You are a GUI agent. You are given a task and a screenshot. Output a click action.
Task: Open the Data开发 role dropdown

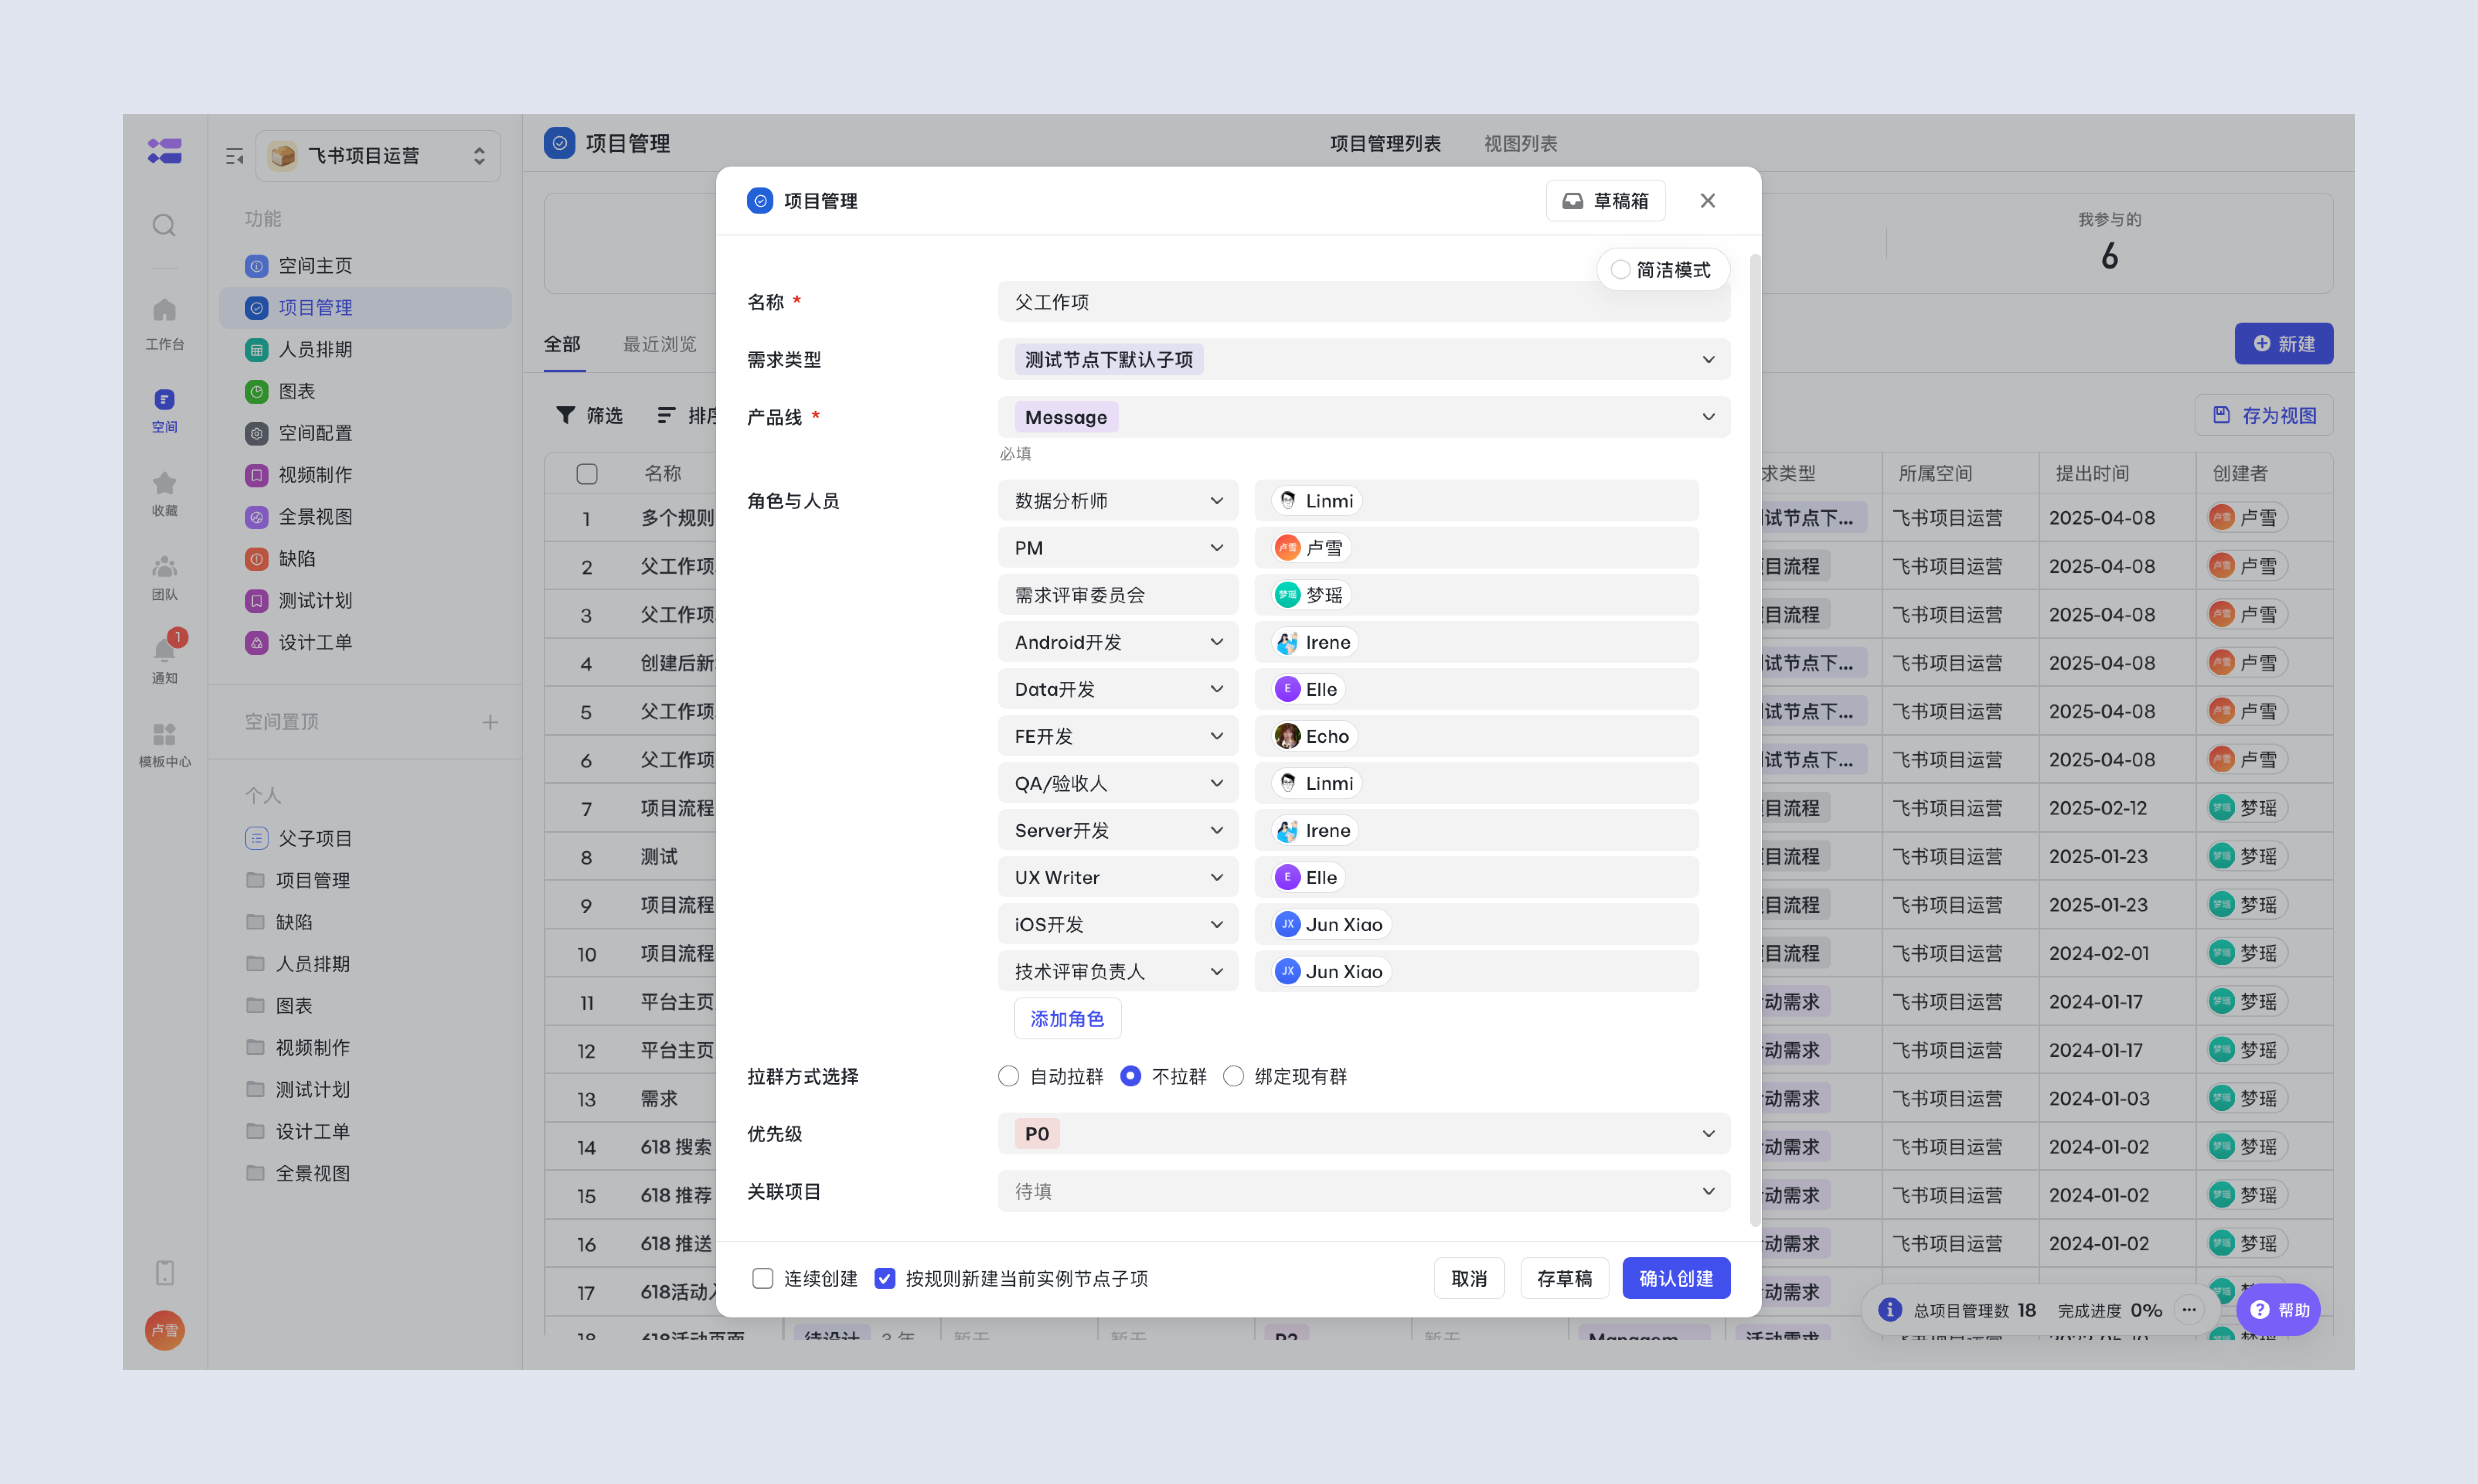tap(1118, 689)
